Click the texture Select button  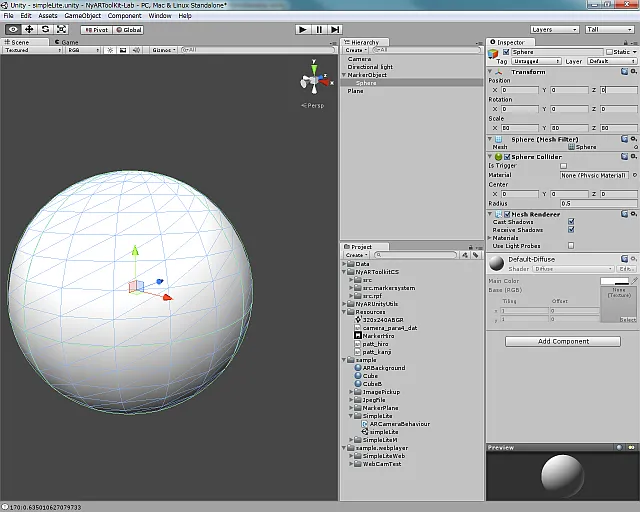point(627,319)
